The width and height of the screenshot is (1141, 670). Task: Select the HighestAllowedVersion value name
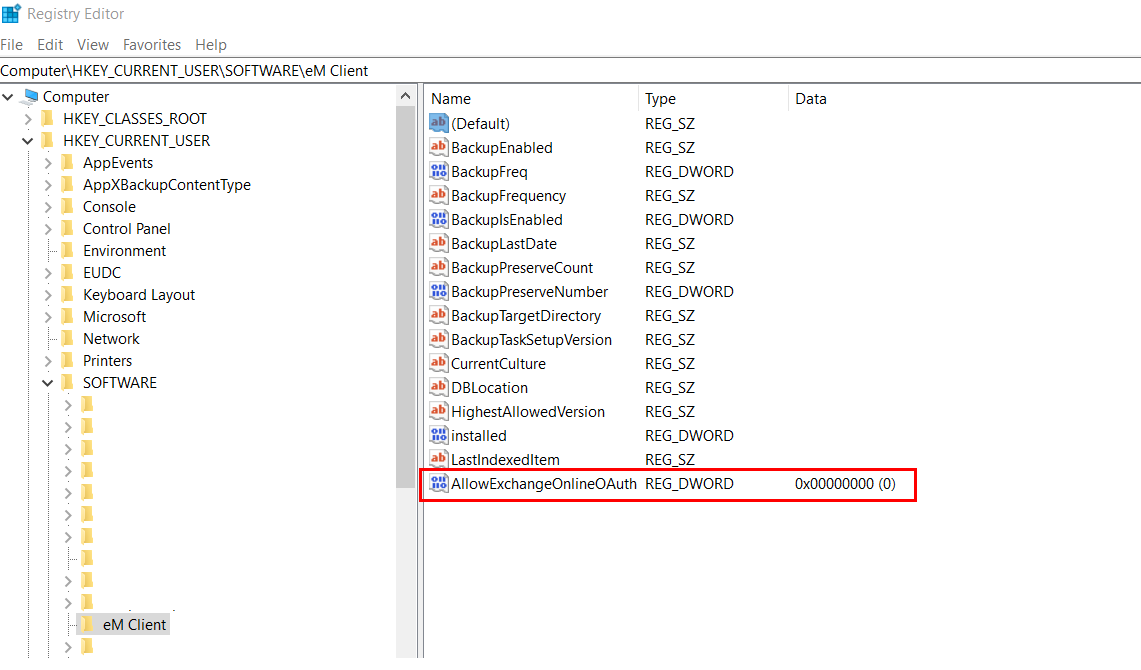[528, 411]
